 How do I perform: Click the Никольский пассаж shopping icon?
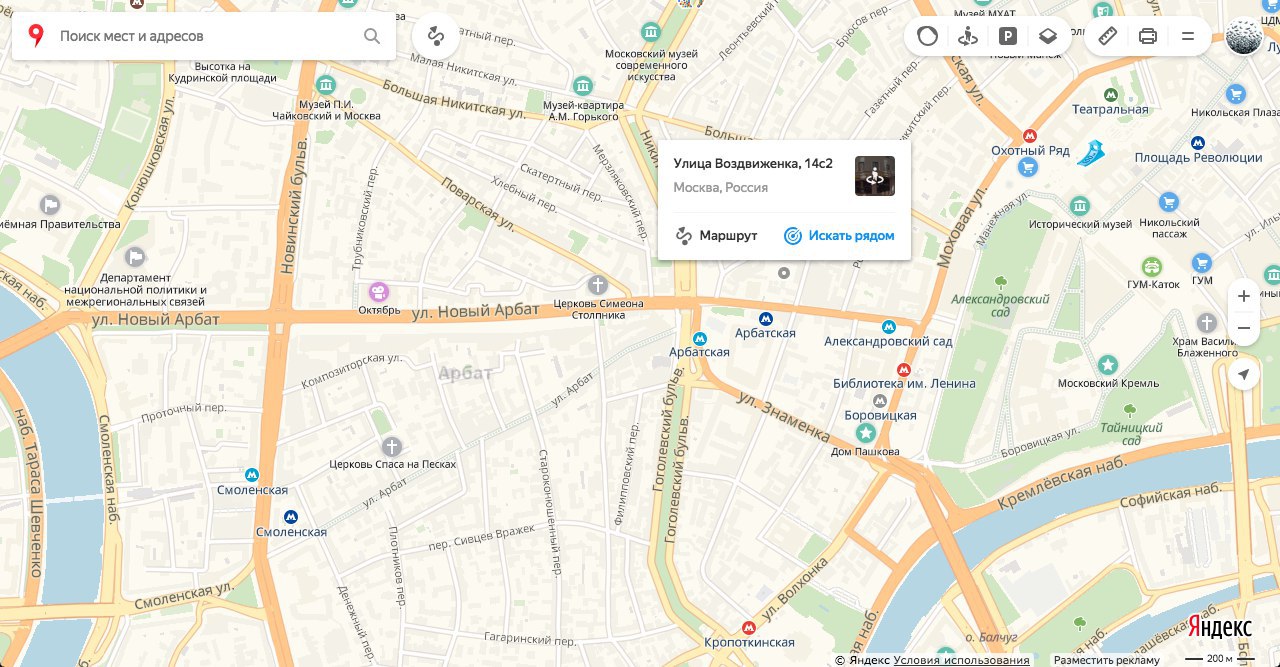(x=1169, y=204)
